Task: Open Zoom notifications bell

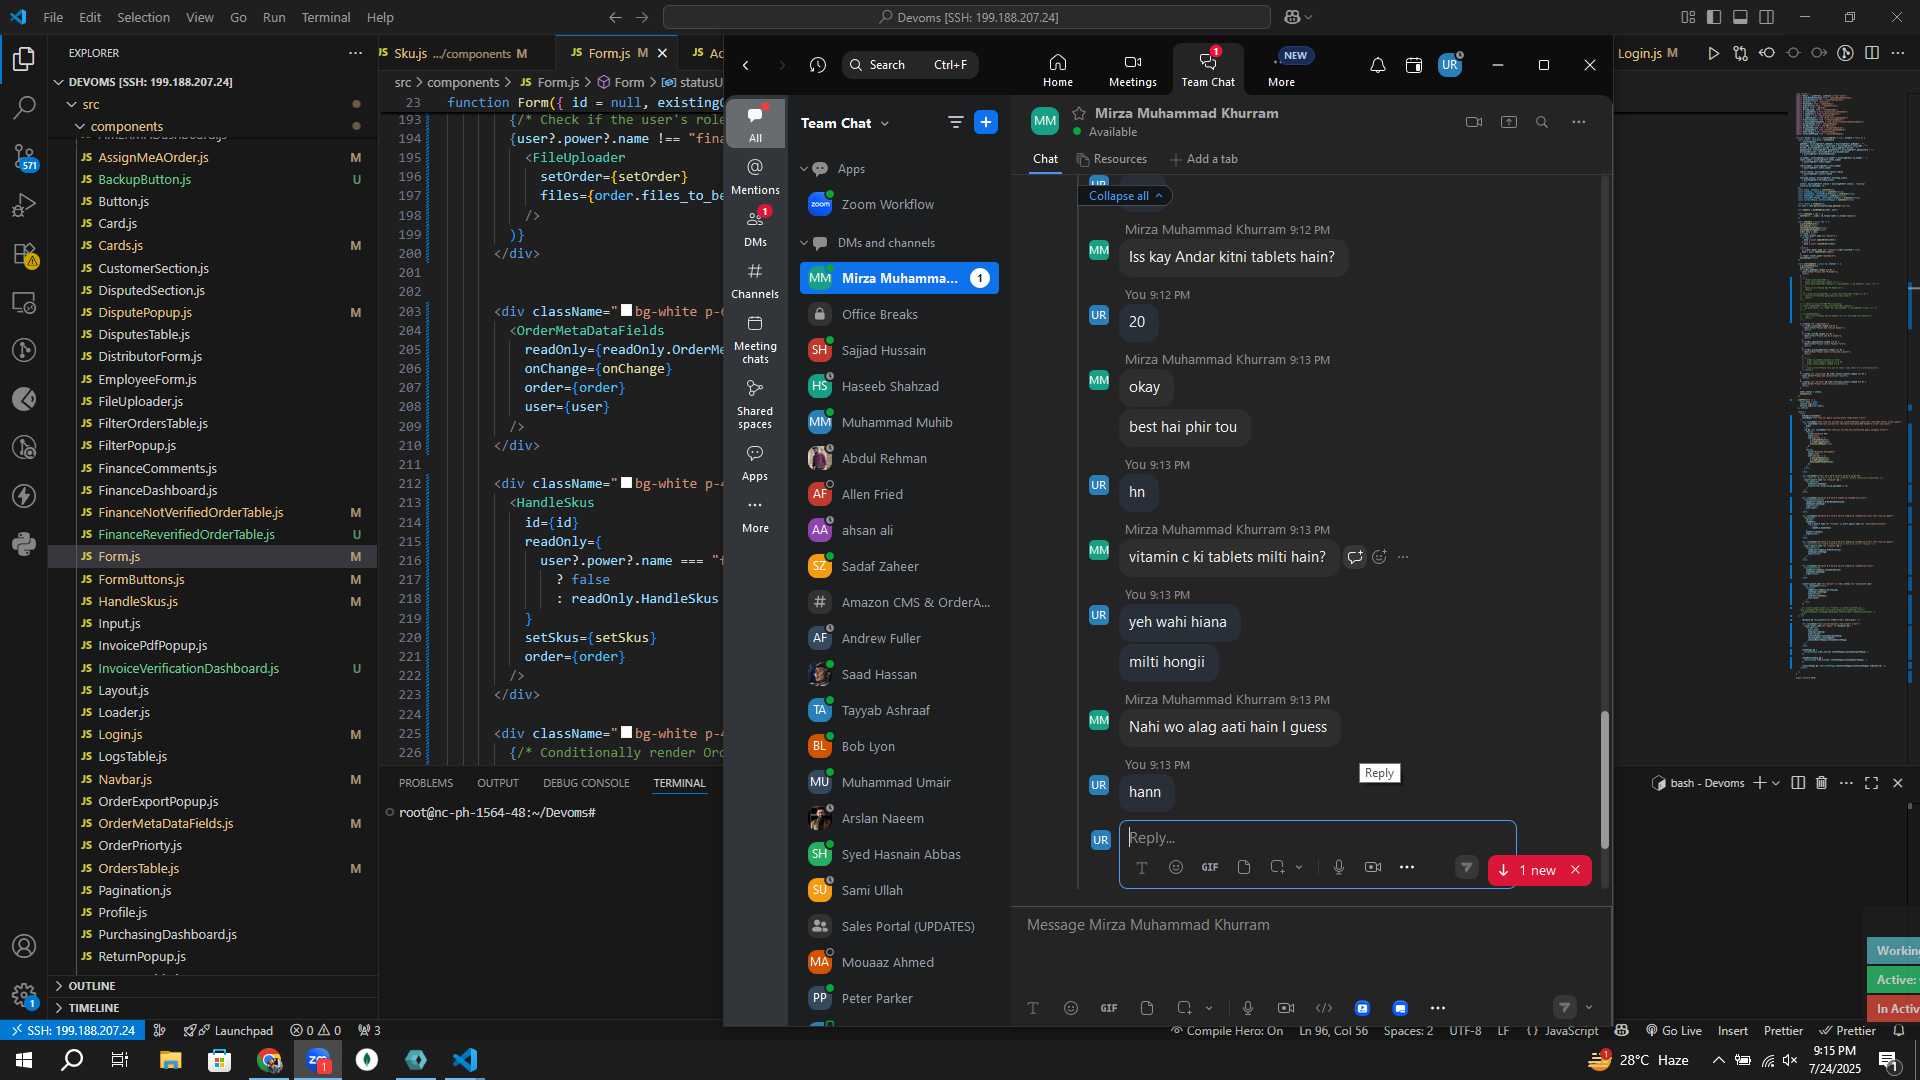Action: pos(1377,65)
